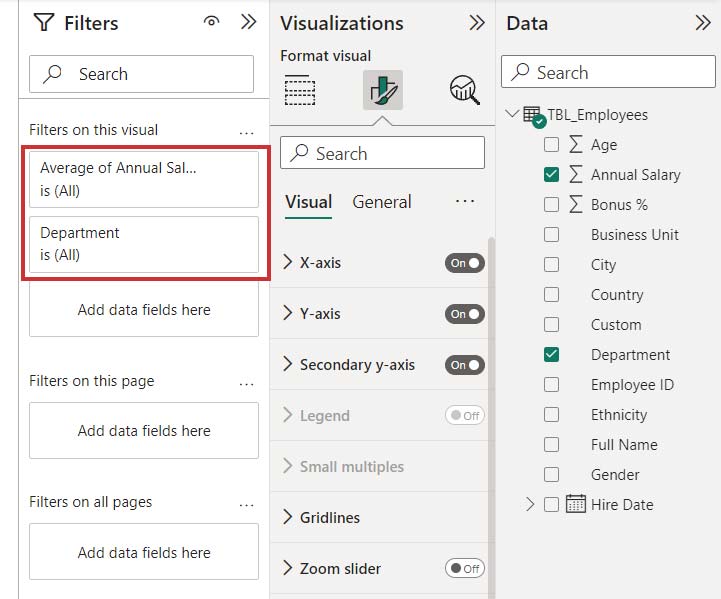Collapse the TBL_Employees table tree
721x599 pixels.
click(512, 114)
